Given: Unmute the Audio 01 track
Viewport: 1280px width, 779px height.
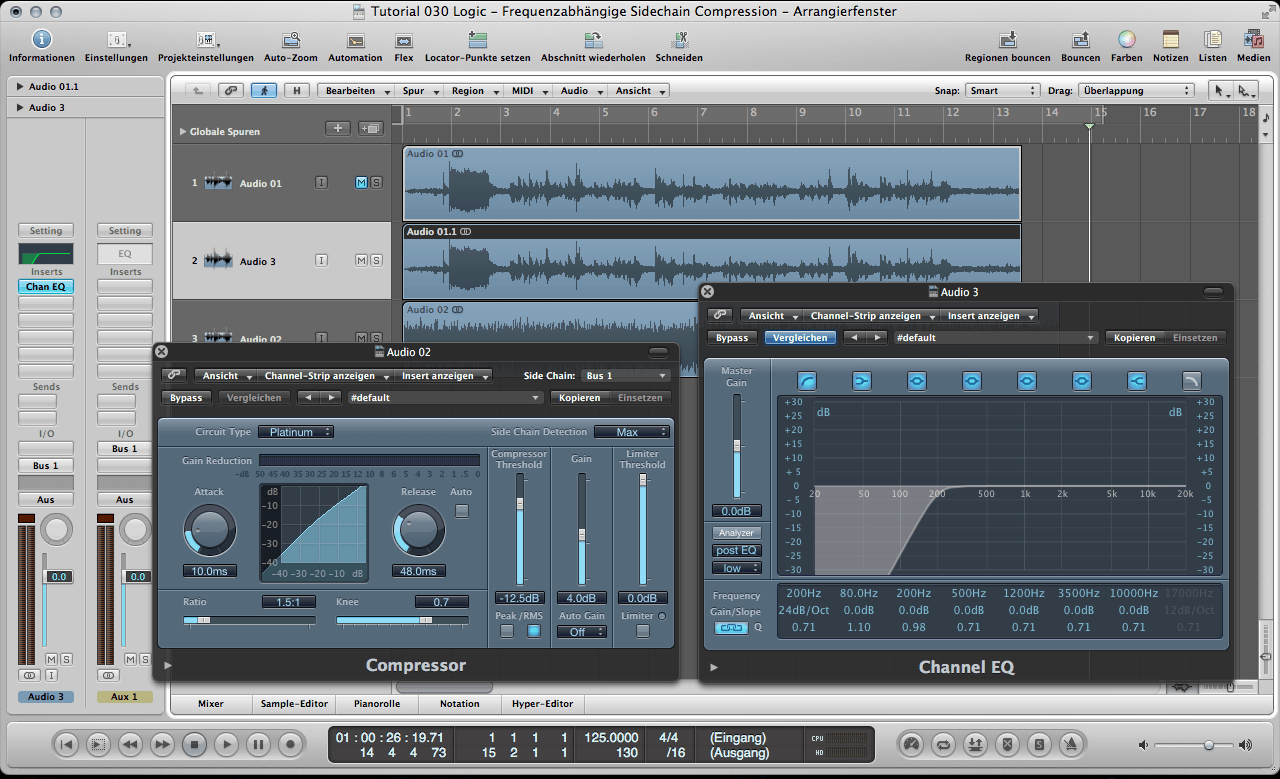Looking at the screenshot, I should point(361,183).
